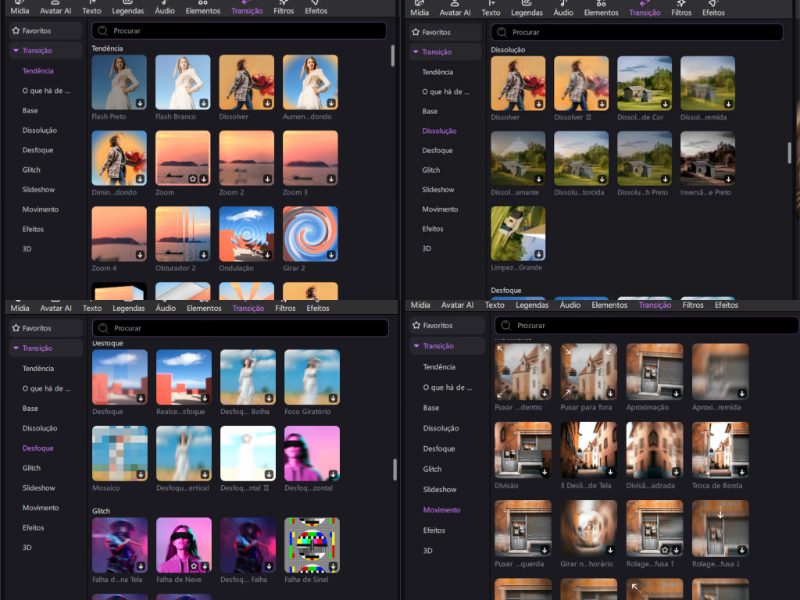800x600 pixels.
Task: Download the Flash Preto transition
Action: pos(140,103)
